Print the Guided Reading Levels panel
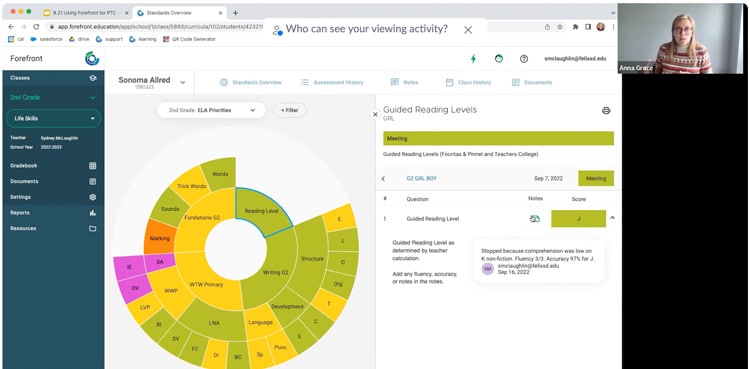The image size is (750, 369). (x=606, y=111)
